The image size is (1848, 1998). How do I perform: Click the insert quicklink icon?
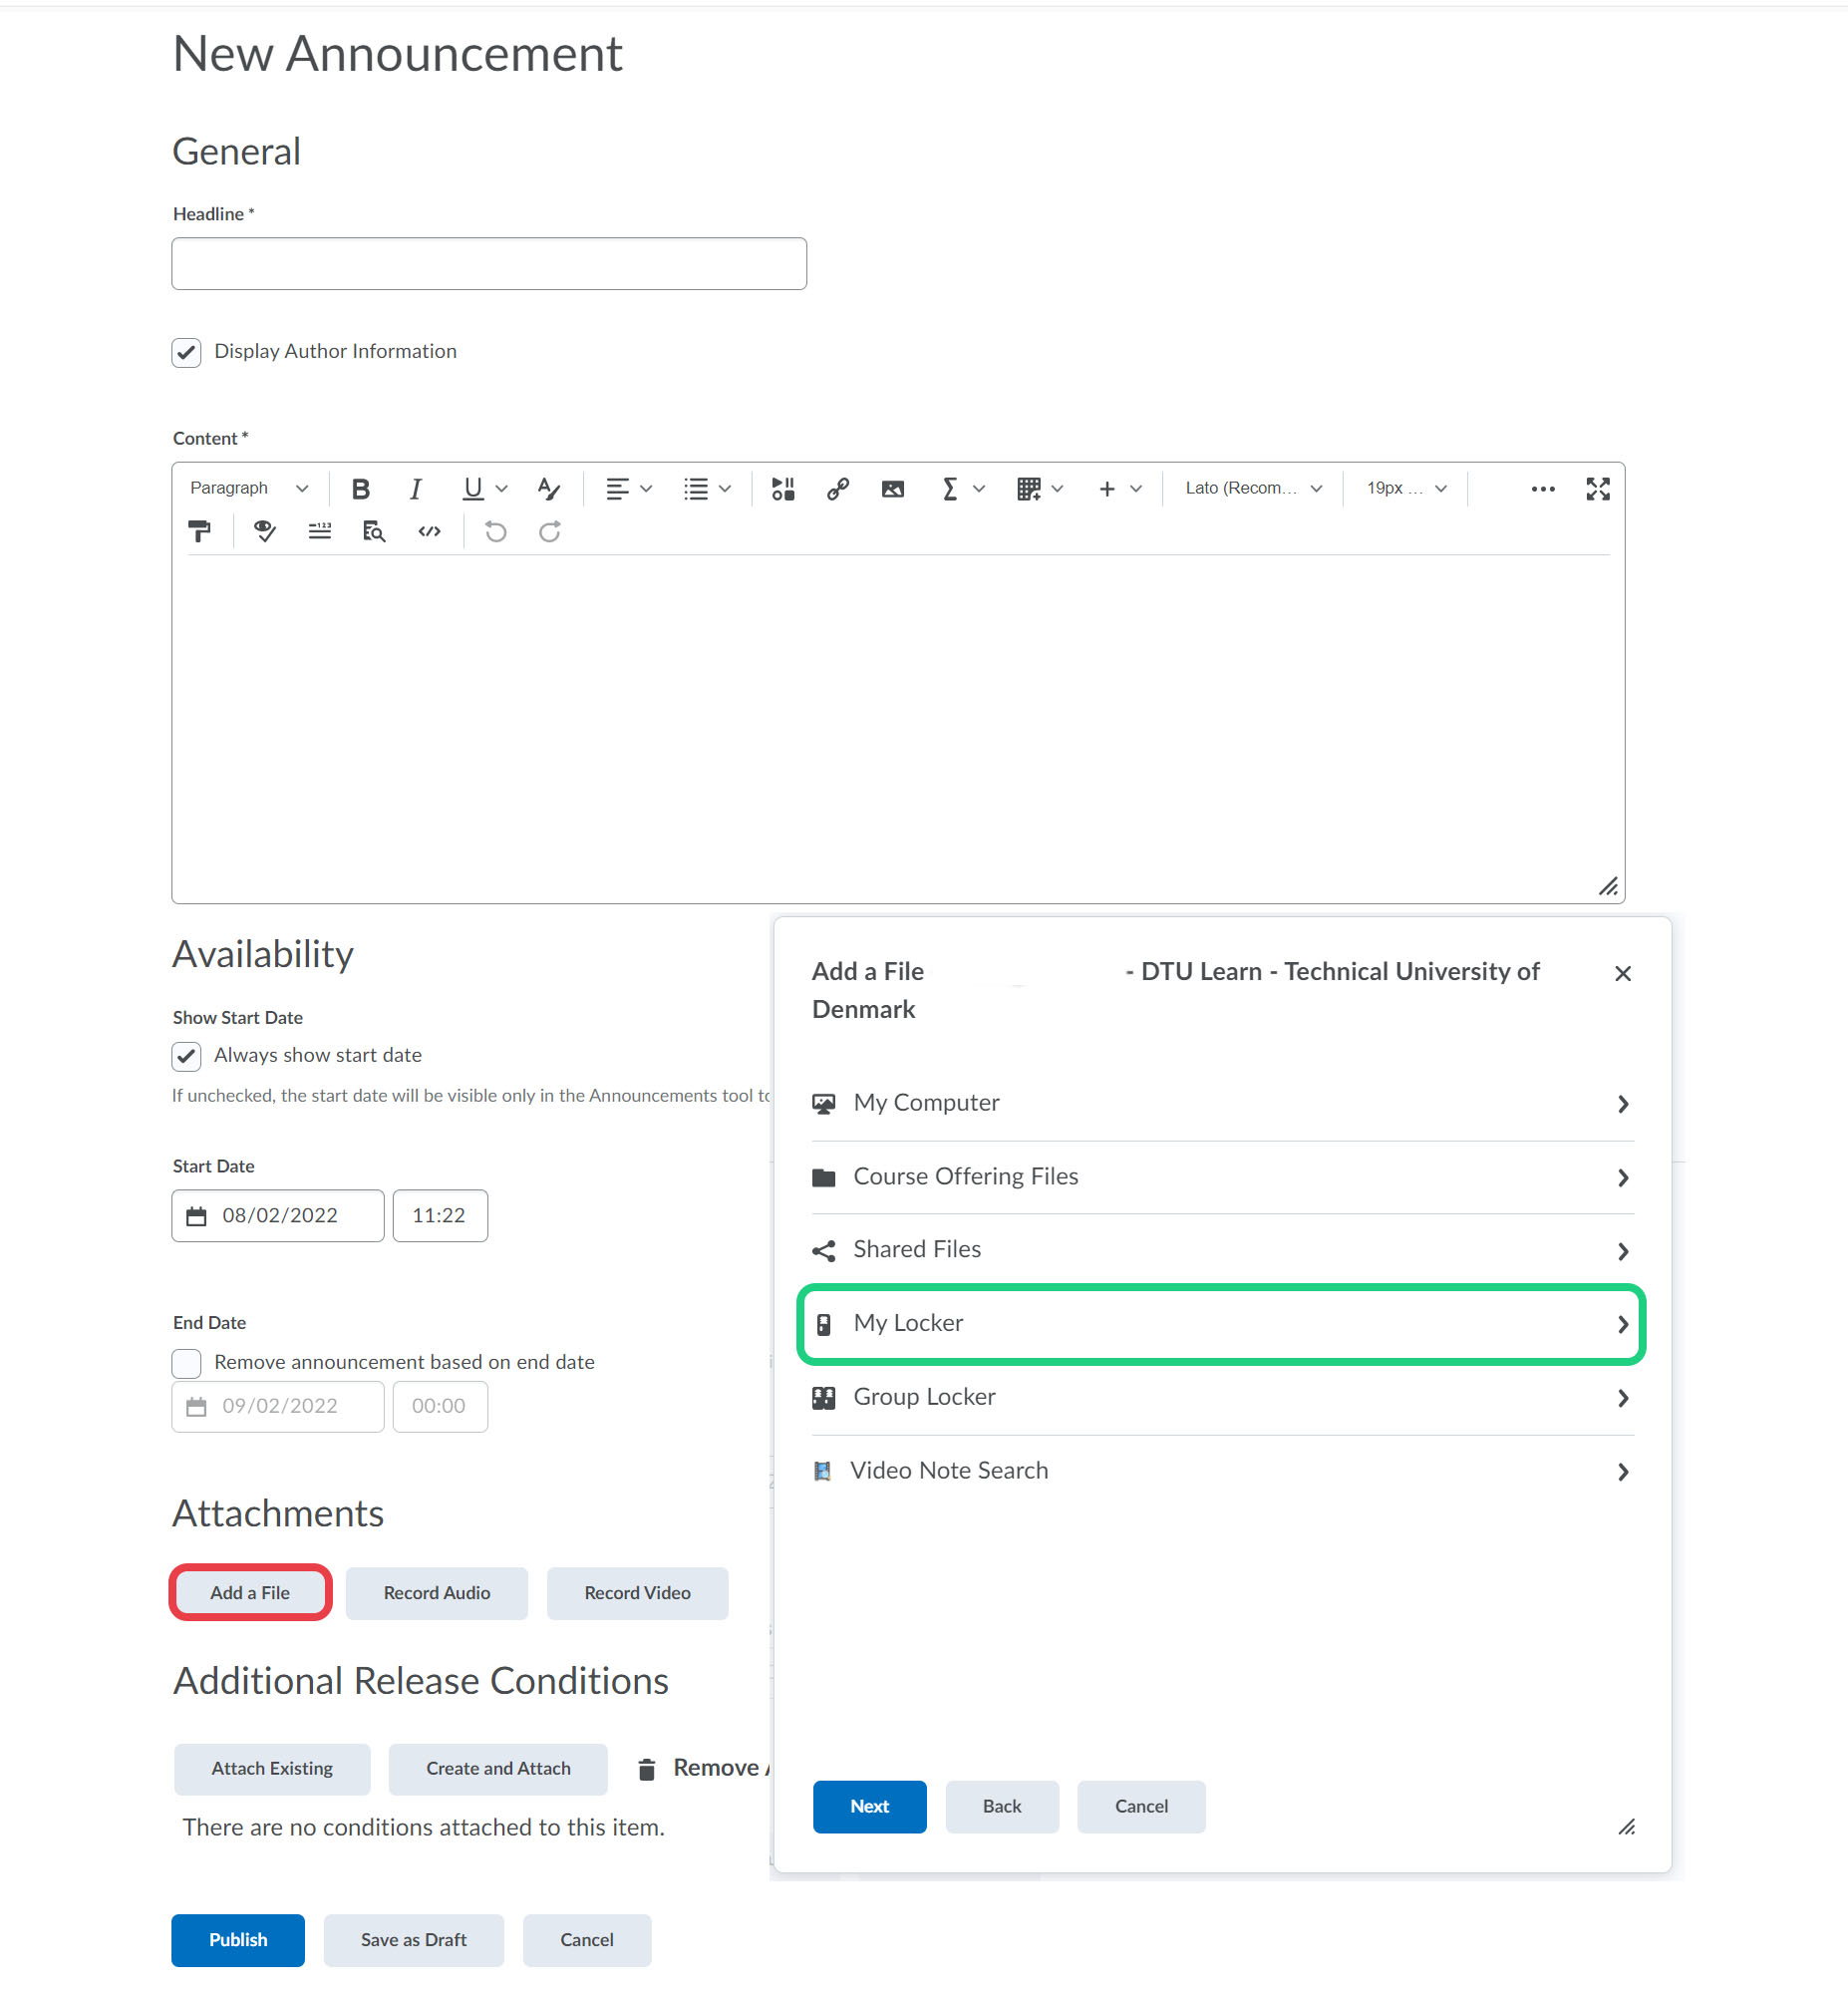pos(838,489)
